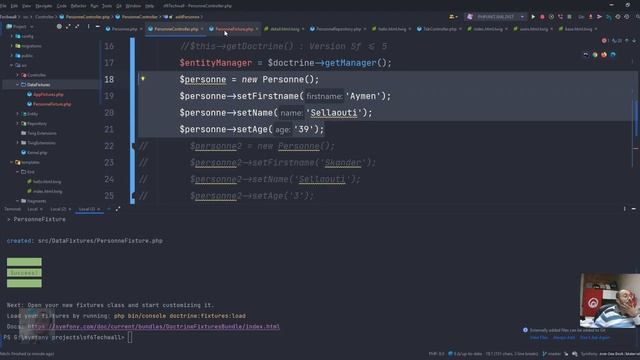This screenshot has width=640, height=360.
Task: Expand the config folder in project tree
Action: pos(12,36)
